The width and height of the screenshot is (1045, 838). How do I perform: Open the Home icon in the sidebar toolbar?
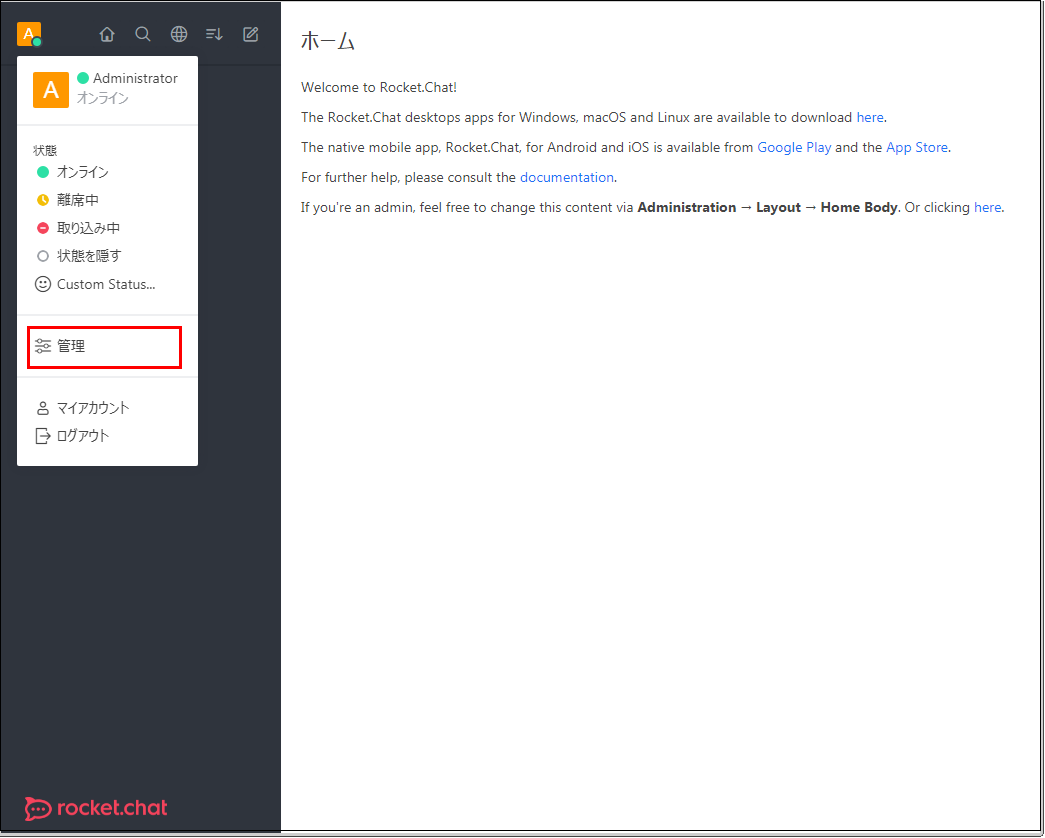pyautogui.click(x=107, y=34)
